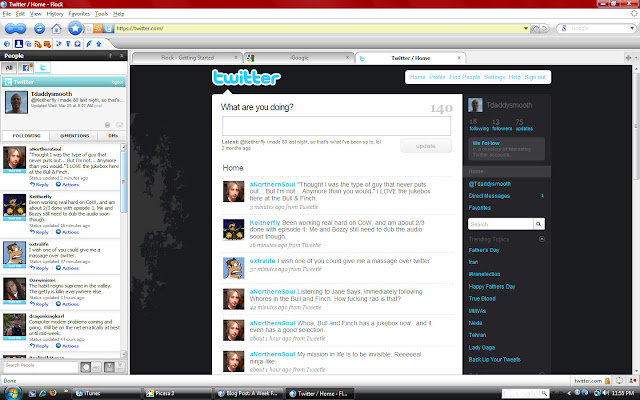
Task: Close the People sidebar panel
Action: click(x=122, y=56)
